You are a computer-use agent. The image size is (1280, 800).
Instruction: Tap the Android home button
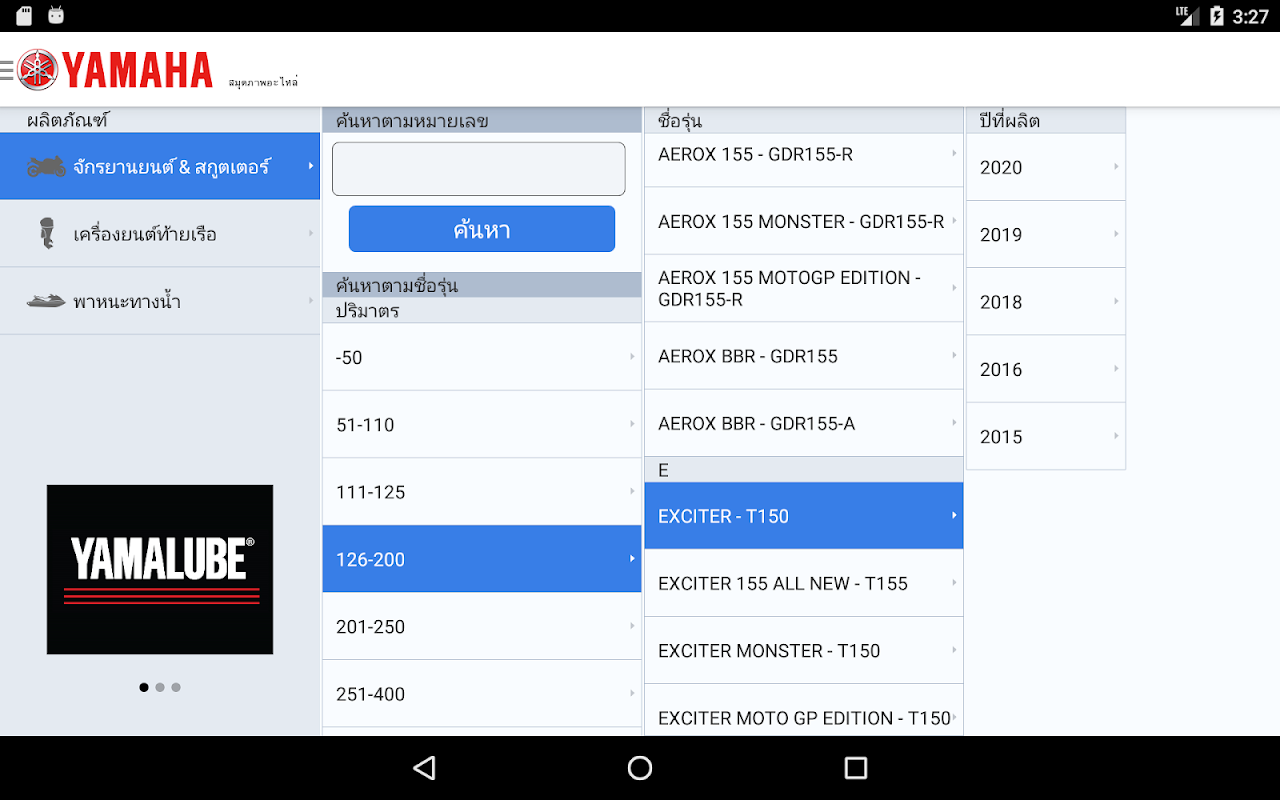(640, 768)
